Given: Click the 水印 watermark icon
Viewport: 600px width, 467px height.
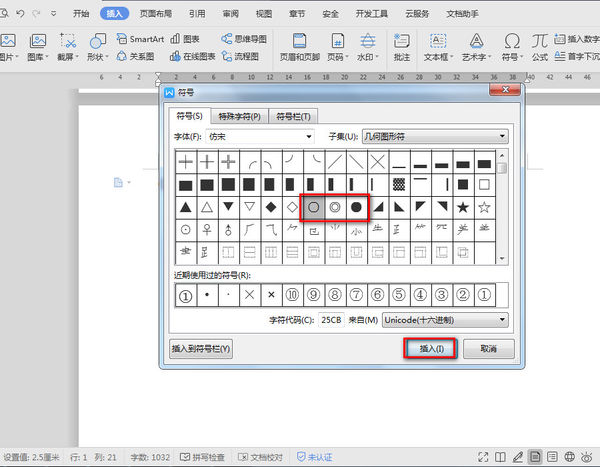Looking at the screenshot, I should pos(368,47).
